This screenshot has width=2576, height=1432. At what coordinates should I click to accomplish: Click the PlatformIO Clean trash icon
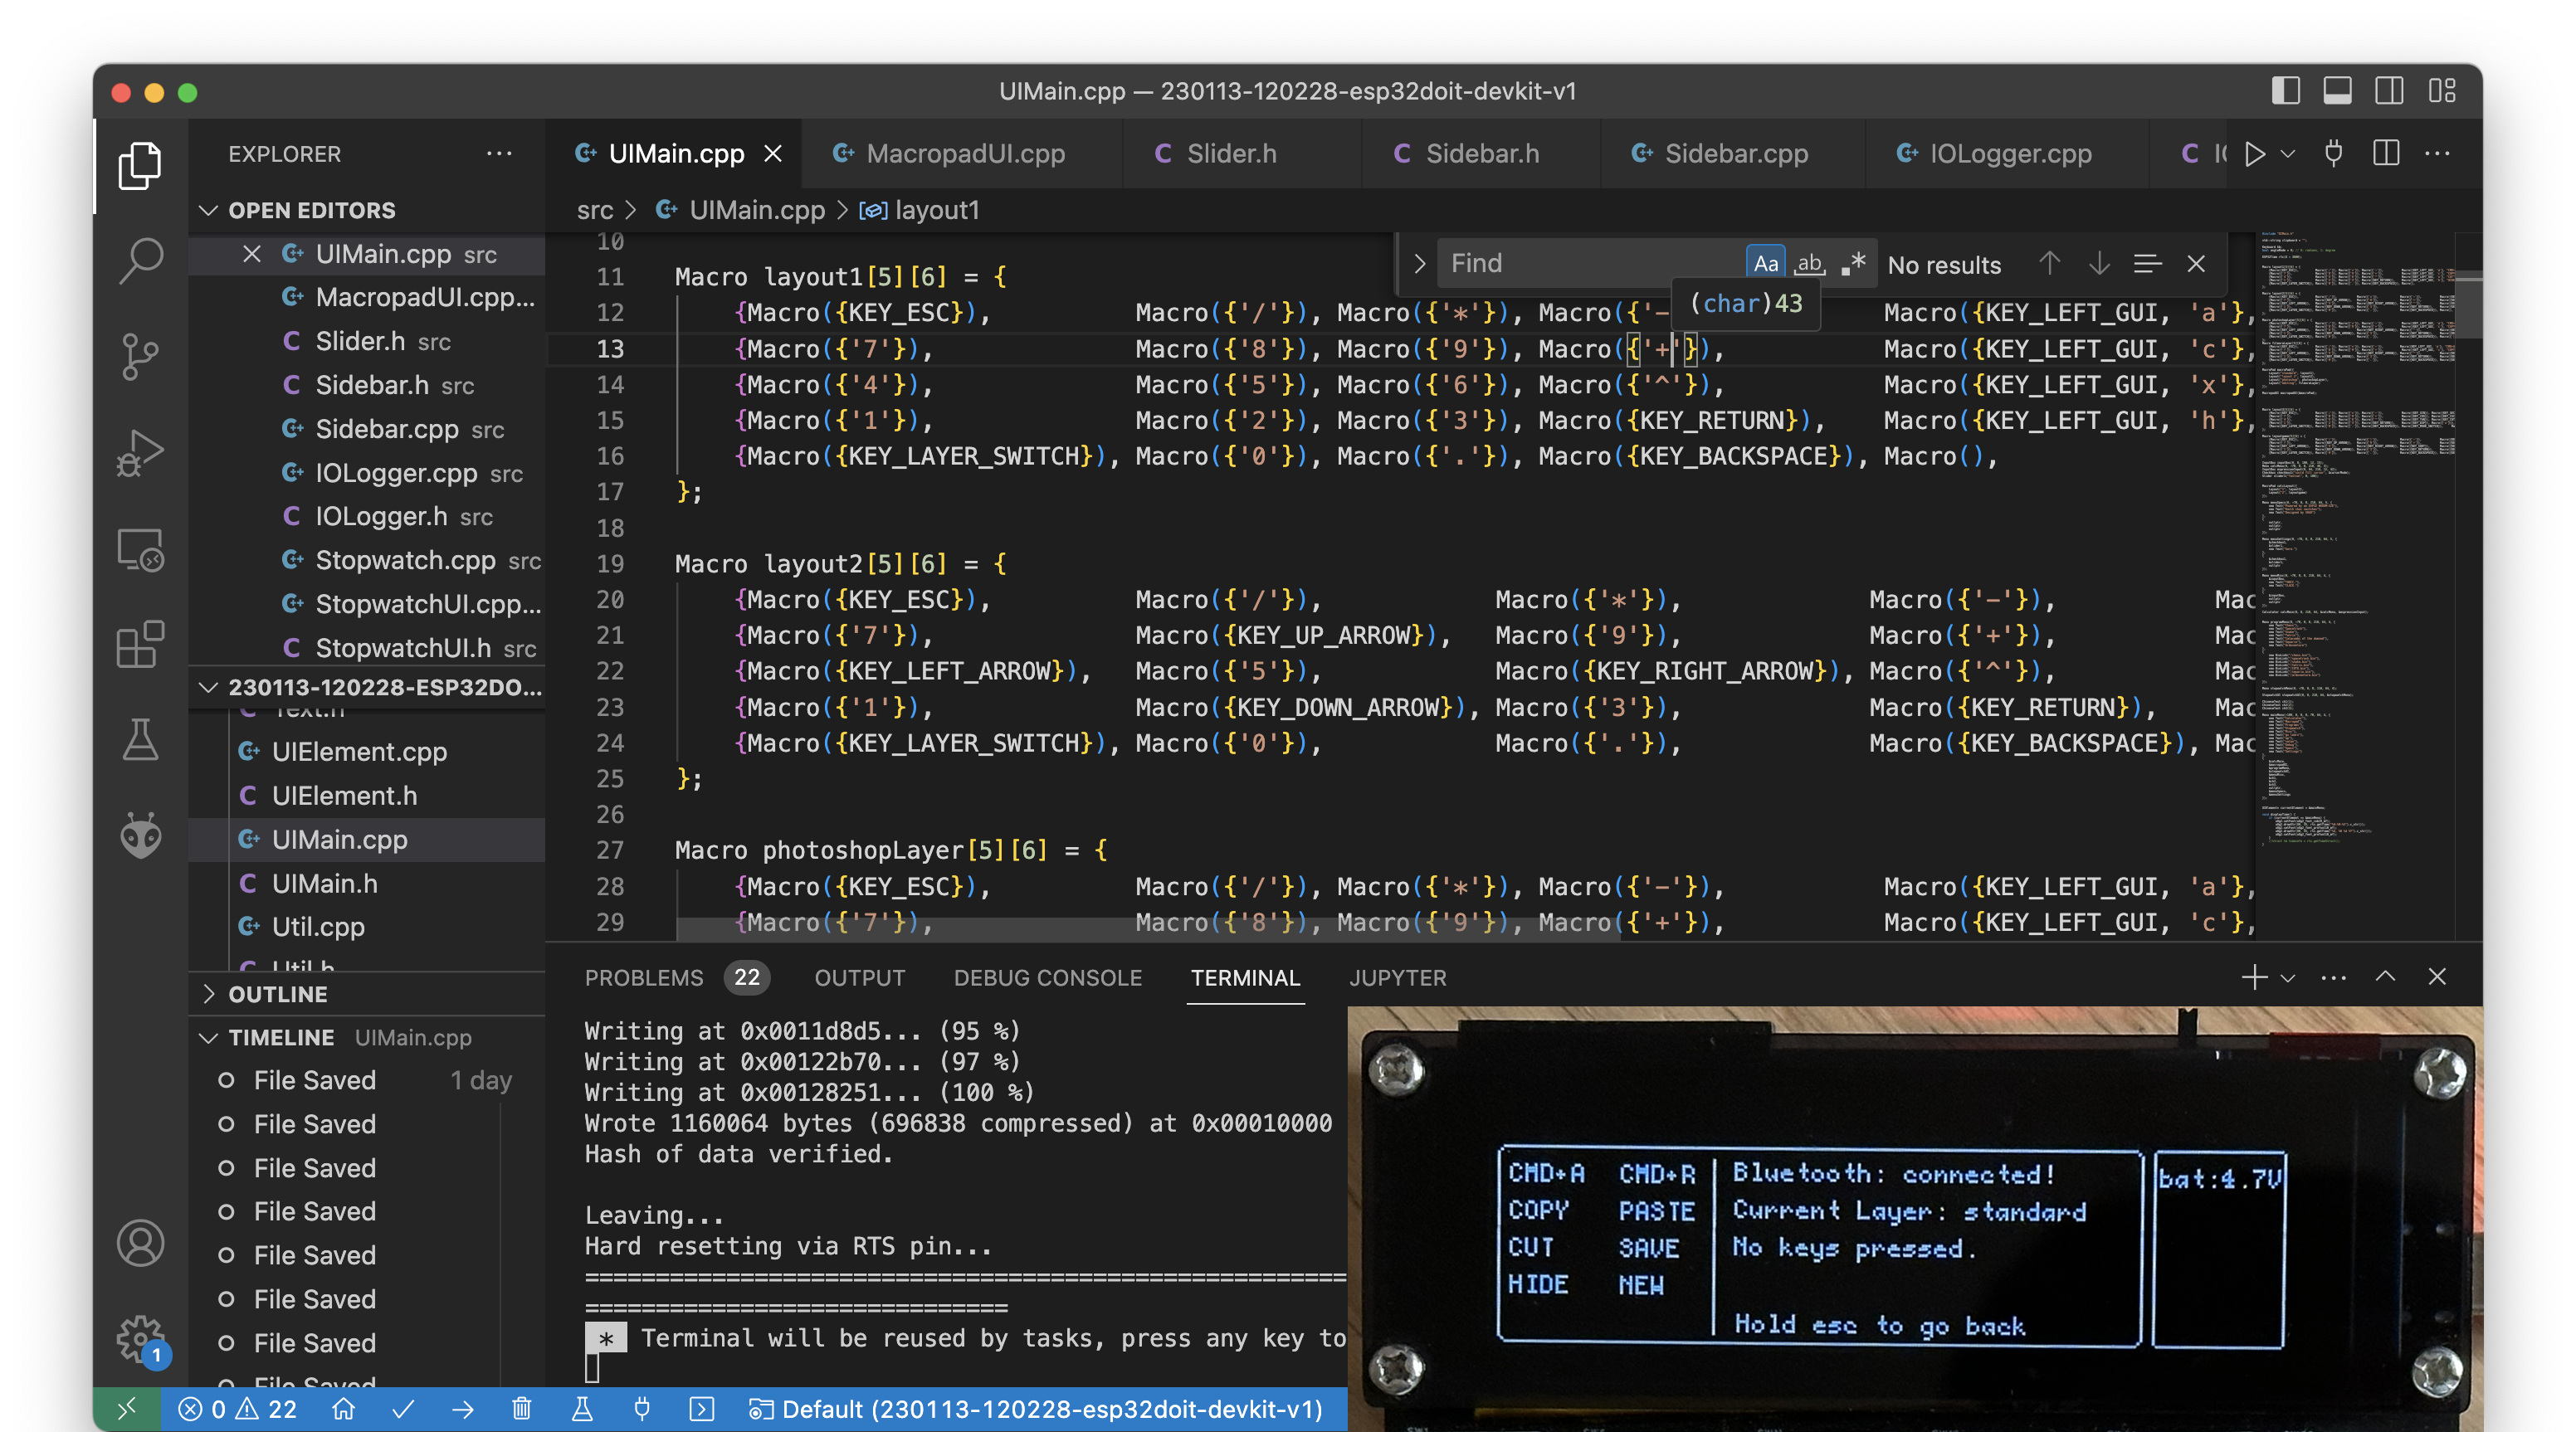coord(522,1409)
